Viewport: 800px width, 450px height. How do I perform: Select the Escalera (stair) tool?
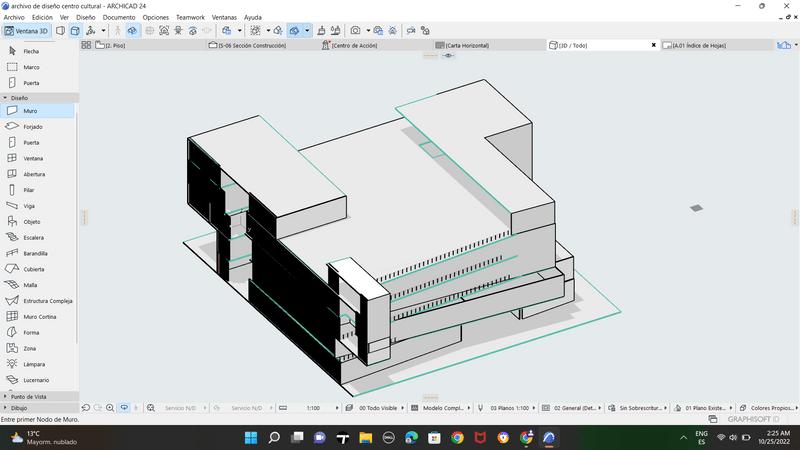pos(34,237)
